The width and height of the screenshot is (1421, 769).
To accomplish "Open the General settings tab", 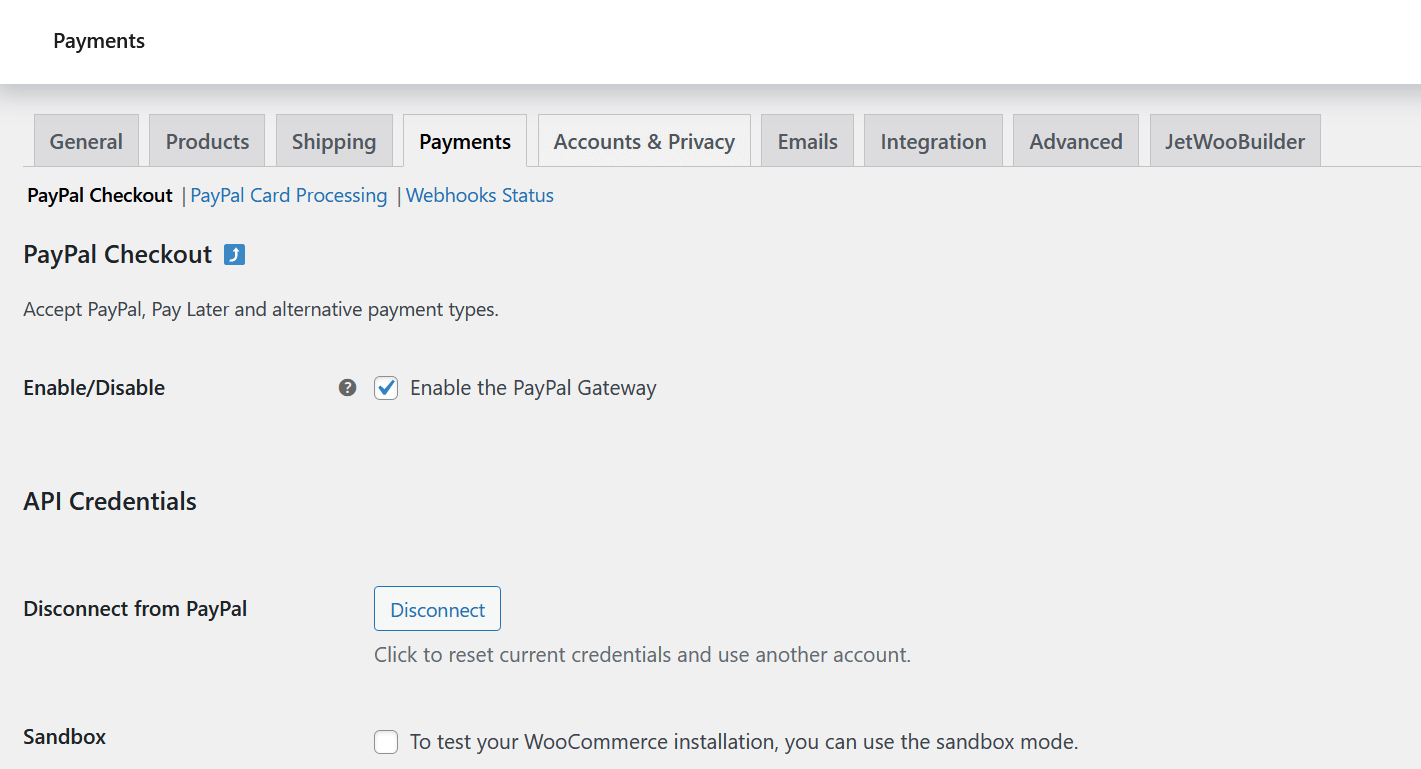I will (x=86, y=141).
